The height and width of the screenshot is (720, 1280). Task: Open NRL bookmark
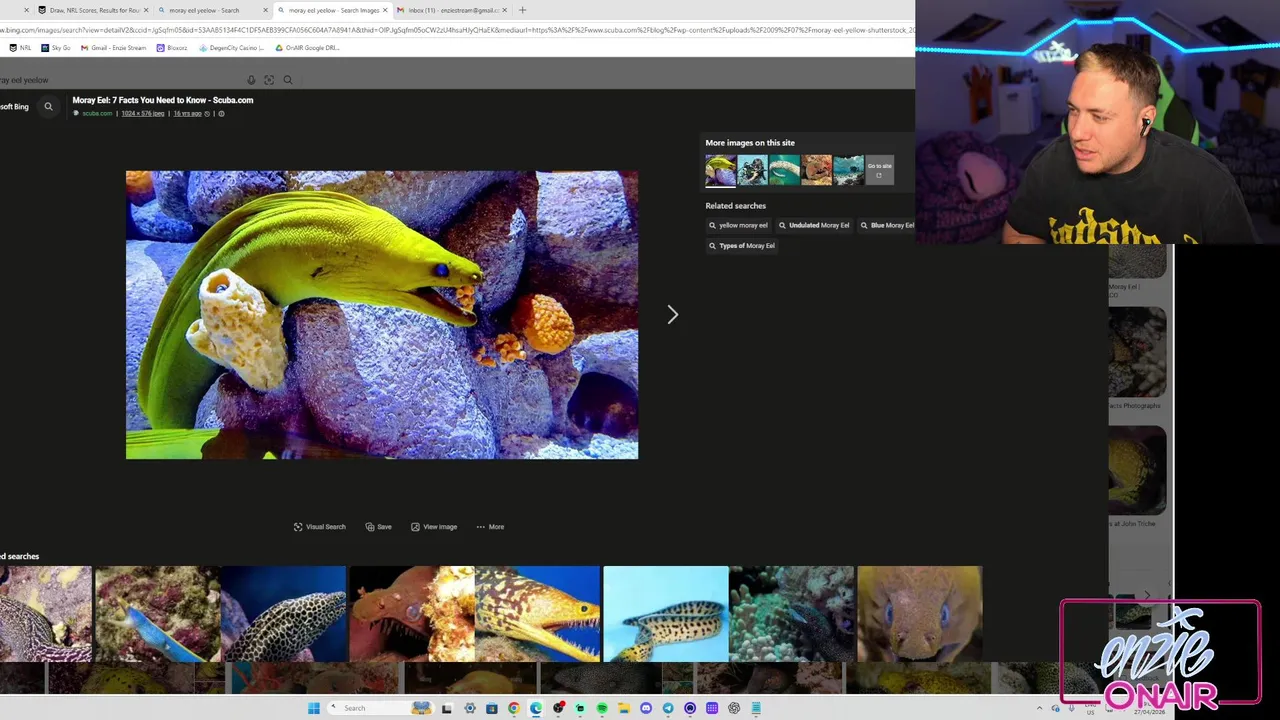pyautogui.click(x=20, y=48)
